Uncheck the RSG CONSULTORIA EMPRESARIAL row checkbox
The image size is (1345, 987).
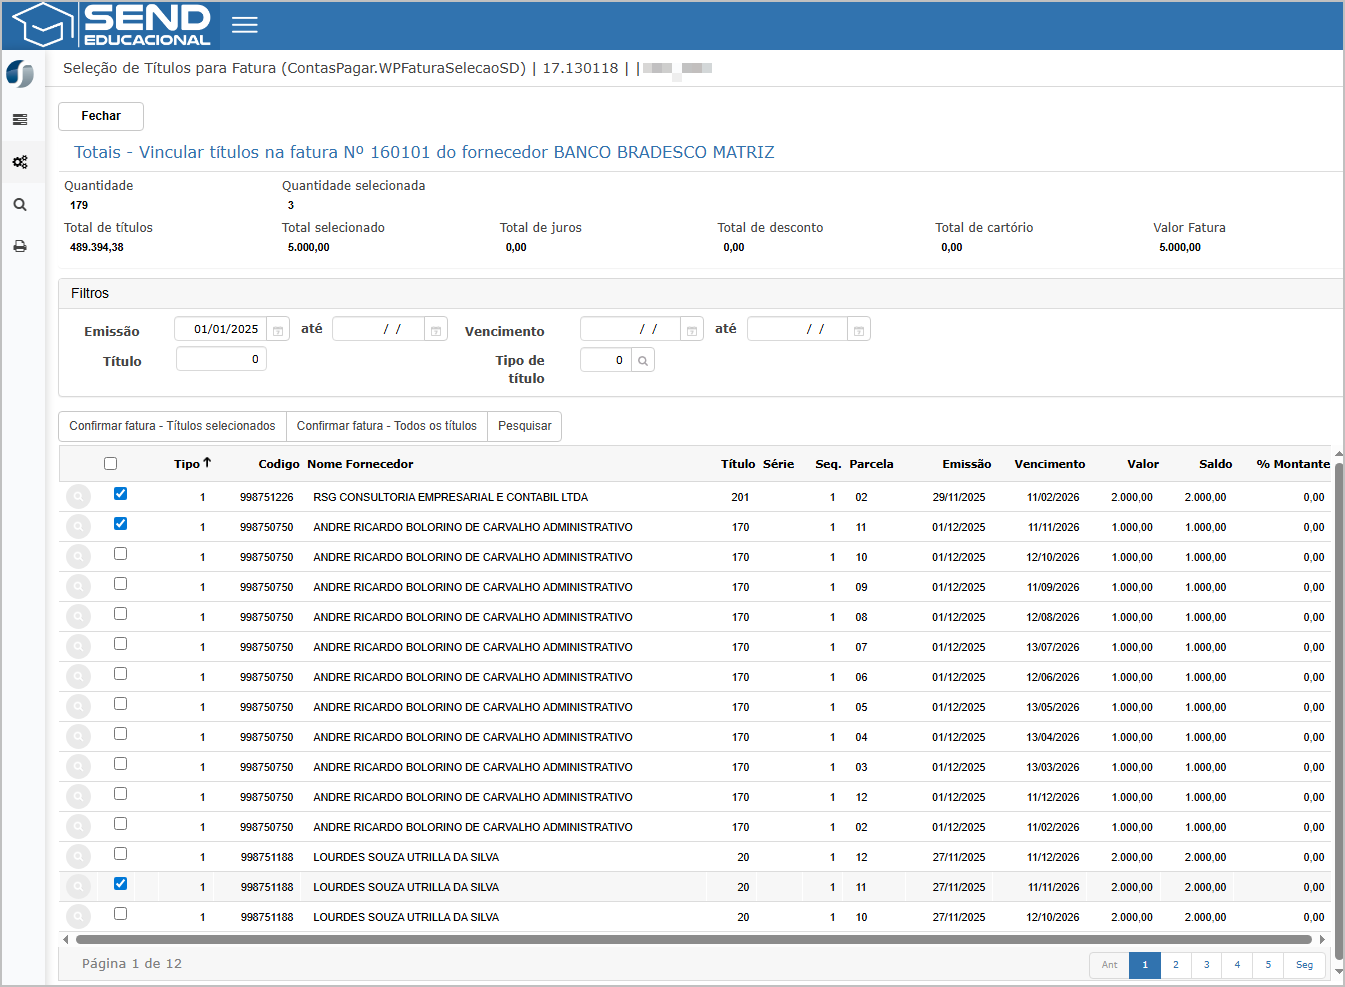pos(121,494)
